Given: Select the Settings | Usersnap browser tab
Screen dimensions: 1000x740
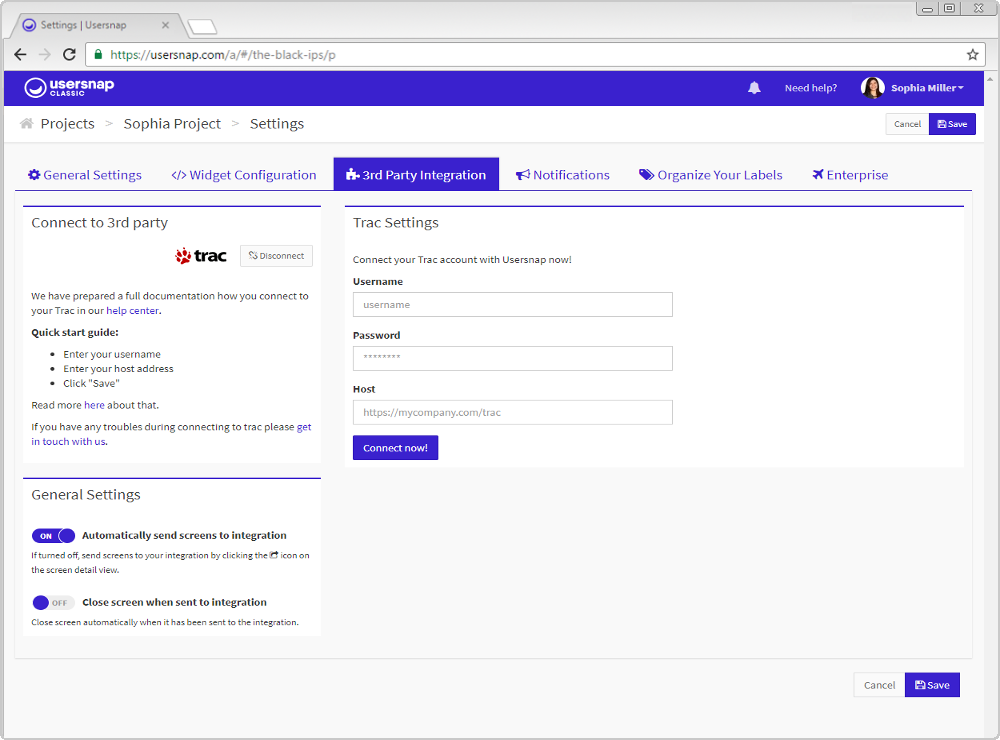Looking at the screenshot, I should pos(96,25).
